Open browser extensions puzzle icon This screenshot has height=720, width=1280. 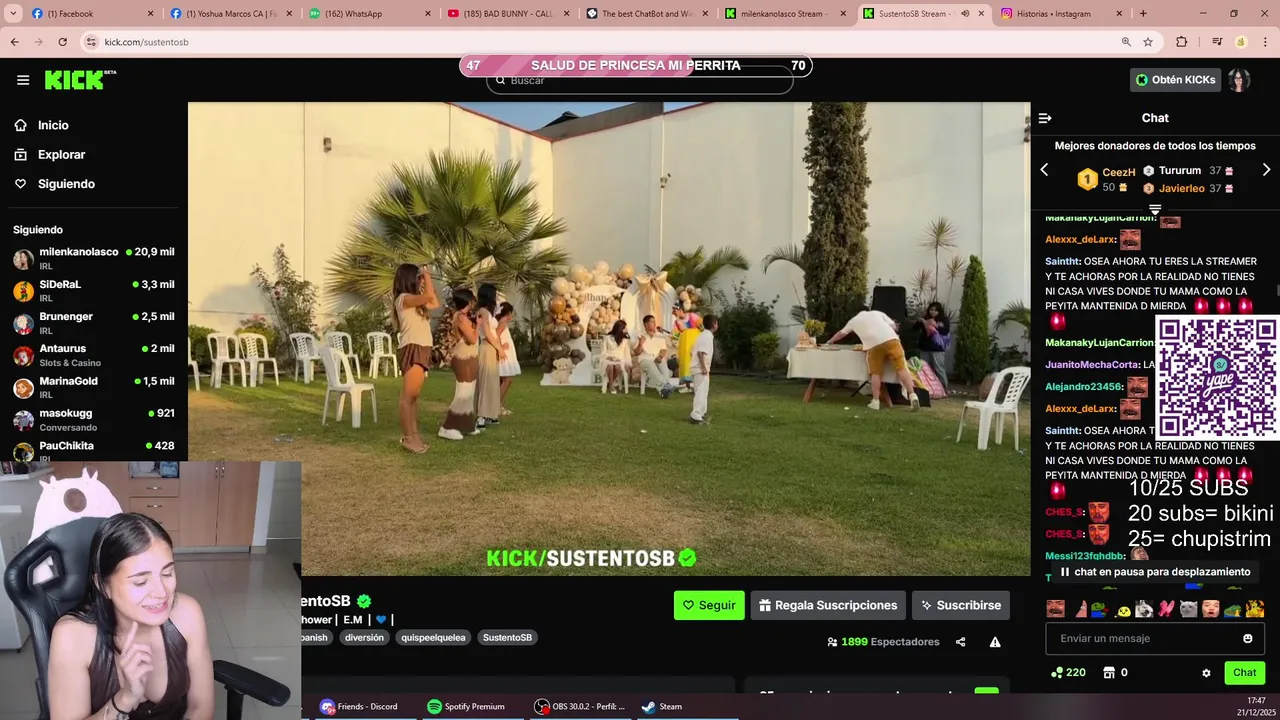pyautogui.click(x=1182, y=42)
